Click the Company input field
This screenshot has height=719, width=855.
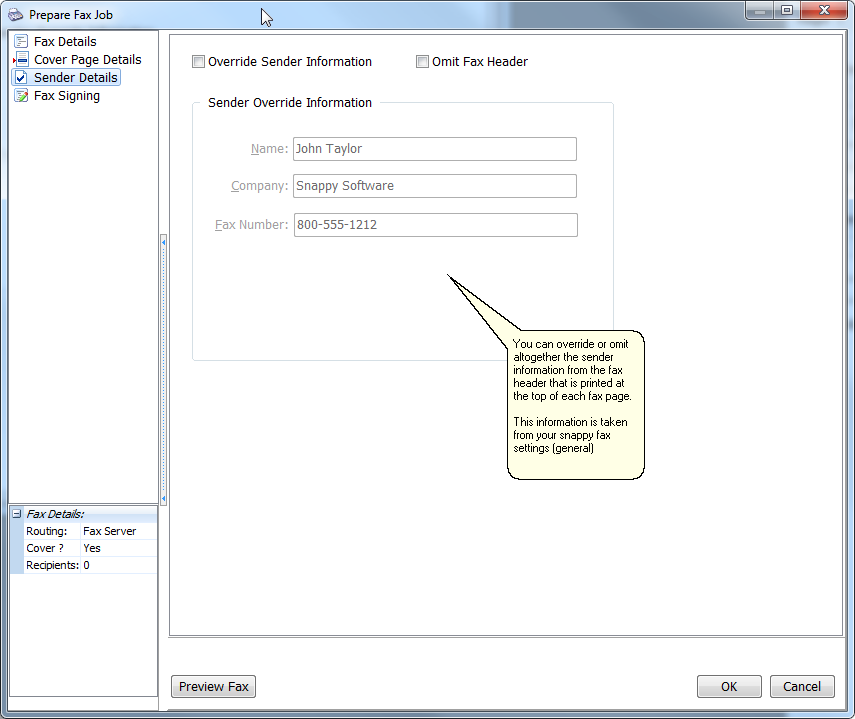[434, 186]
